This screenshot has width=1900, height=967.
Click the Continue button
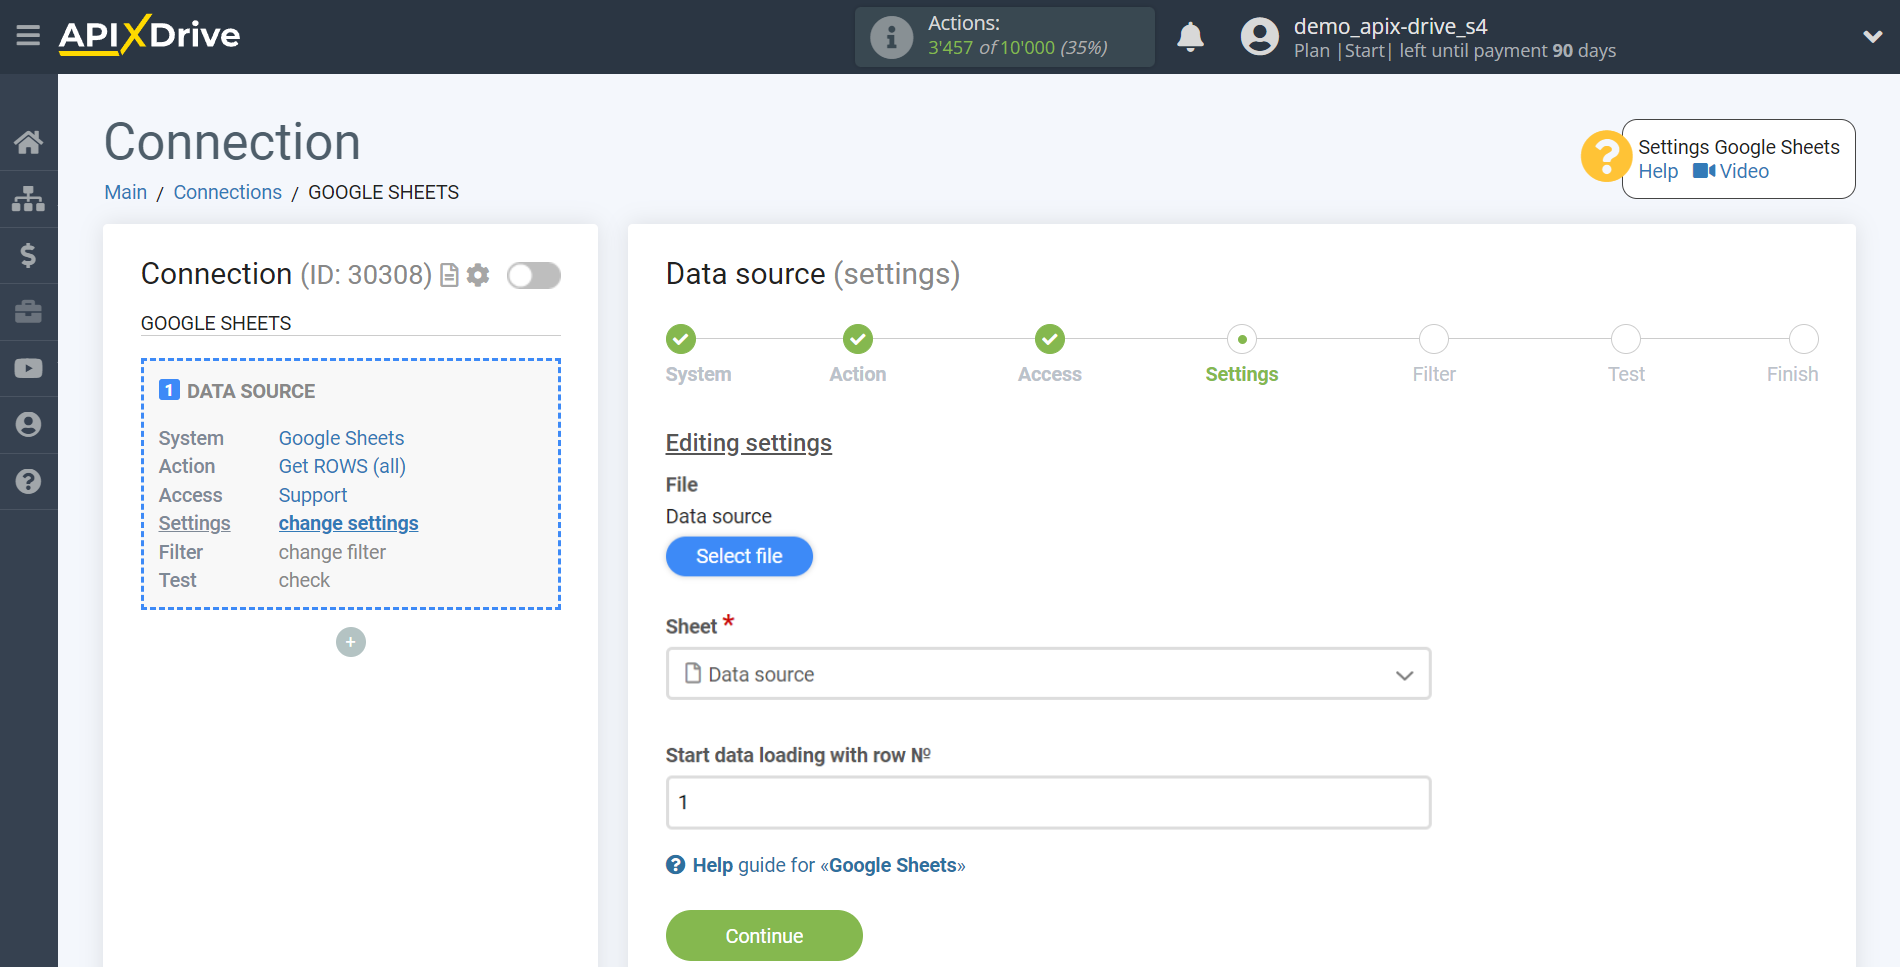pyautogui.click(x=764, y=936)
